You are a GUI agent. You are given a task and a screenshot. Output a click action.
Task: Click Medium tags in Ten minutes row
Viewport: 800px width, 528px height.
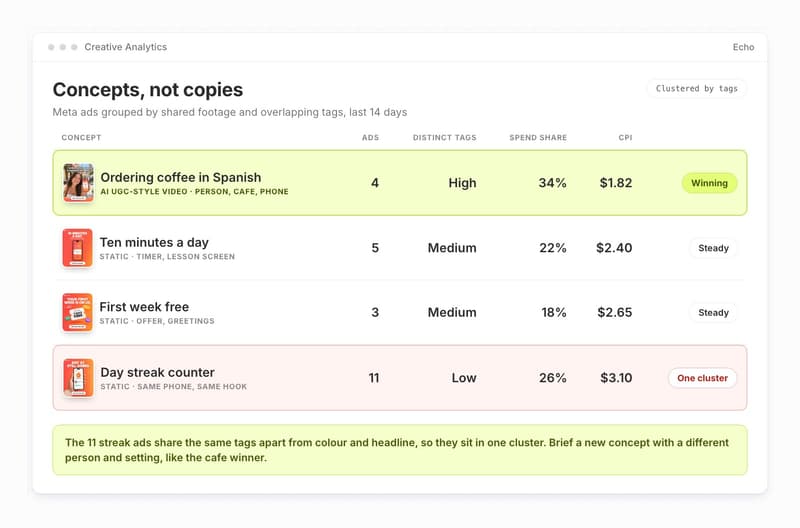pyautogui.click(x=452, y=248)
